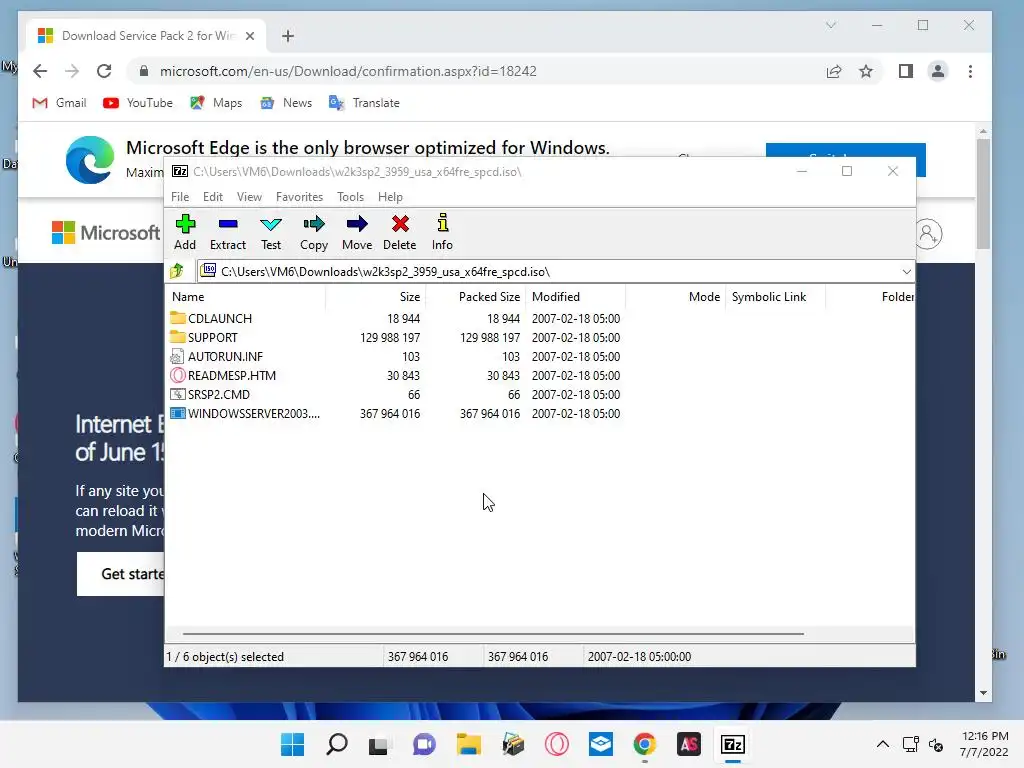Select the SUPPORT folder
1024x768 pixels.
pos(213,338)
